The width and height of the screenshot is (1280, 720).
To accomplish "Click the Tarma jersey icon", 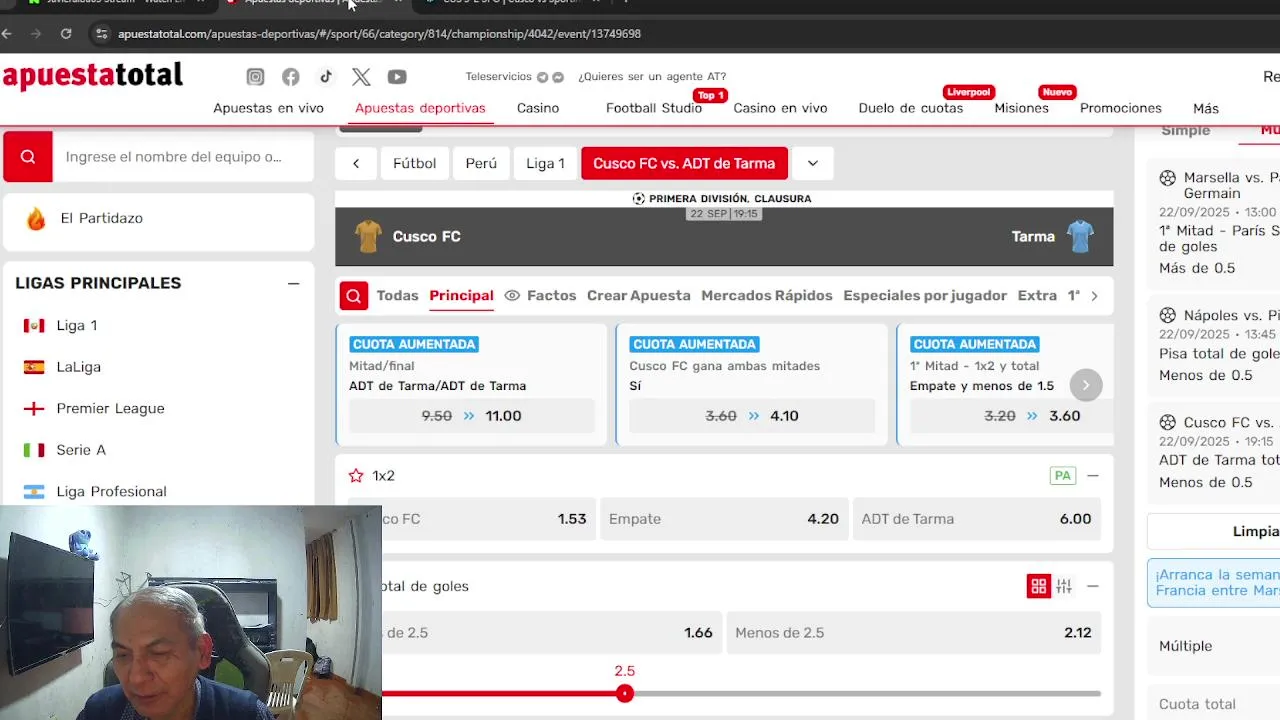I will click(1080, 237).
